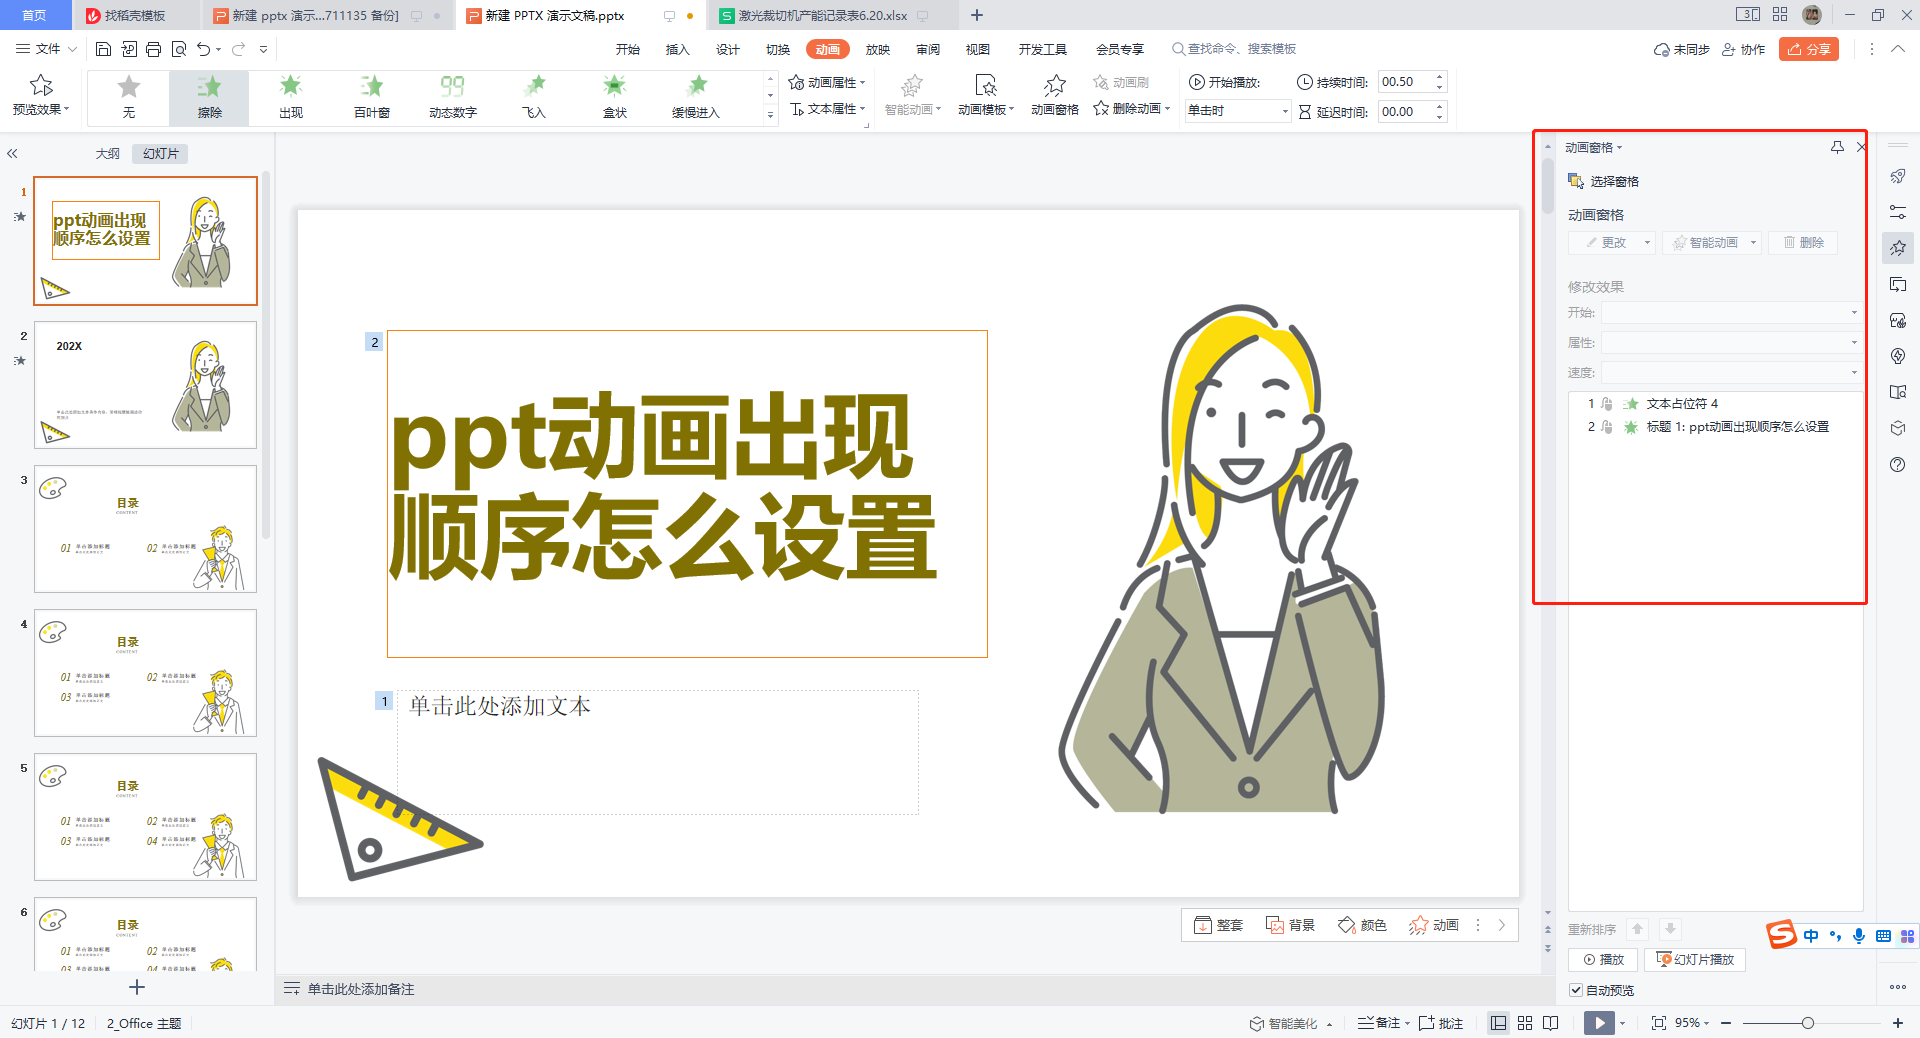Select animation item 文本占位符 4
Viewport: 1920px width, 1038px height.
1715,404
